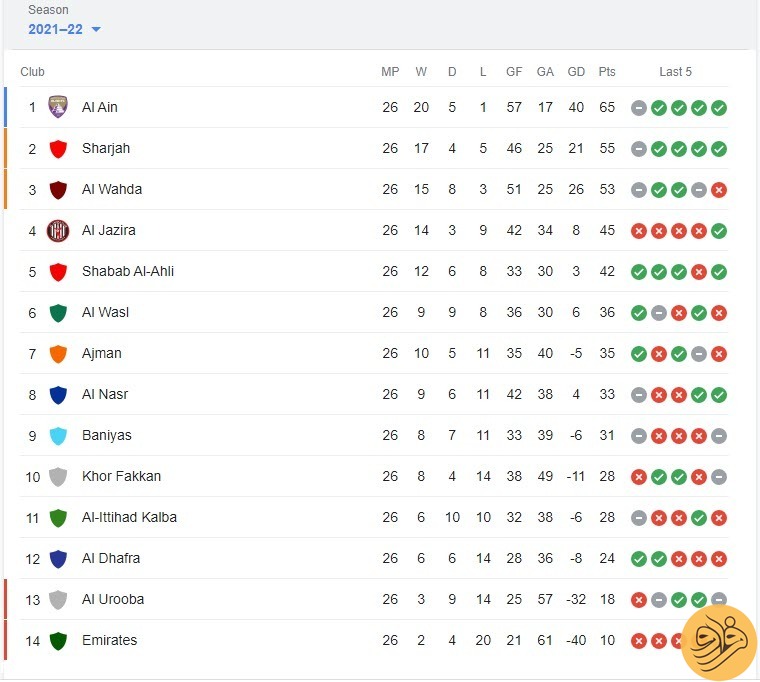Viewport: 760px width, 682px height.
Task: Click the Al Jazira club crest
Action: (x=58, y=230)
